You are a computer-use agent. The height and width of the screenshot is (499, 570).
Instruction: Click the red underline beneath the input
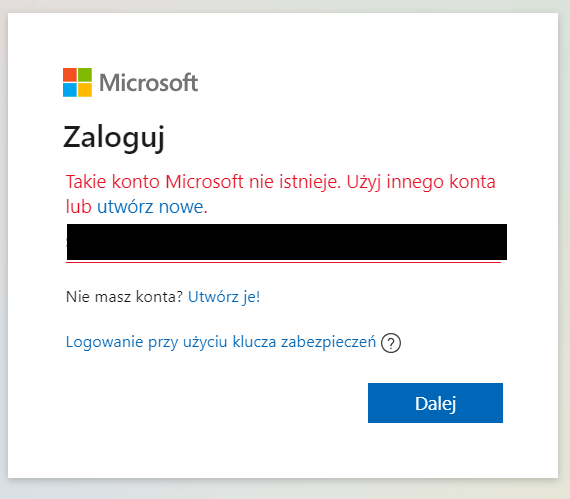click(x=284, y=262)
